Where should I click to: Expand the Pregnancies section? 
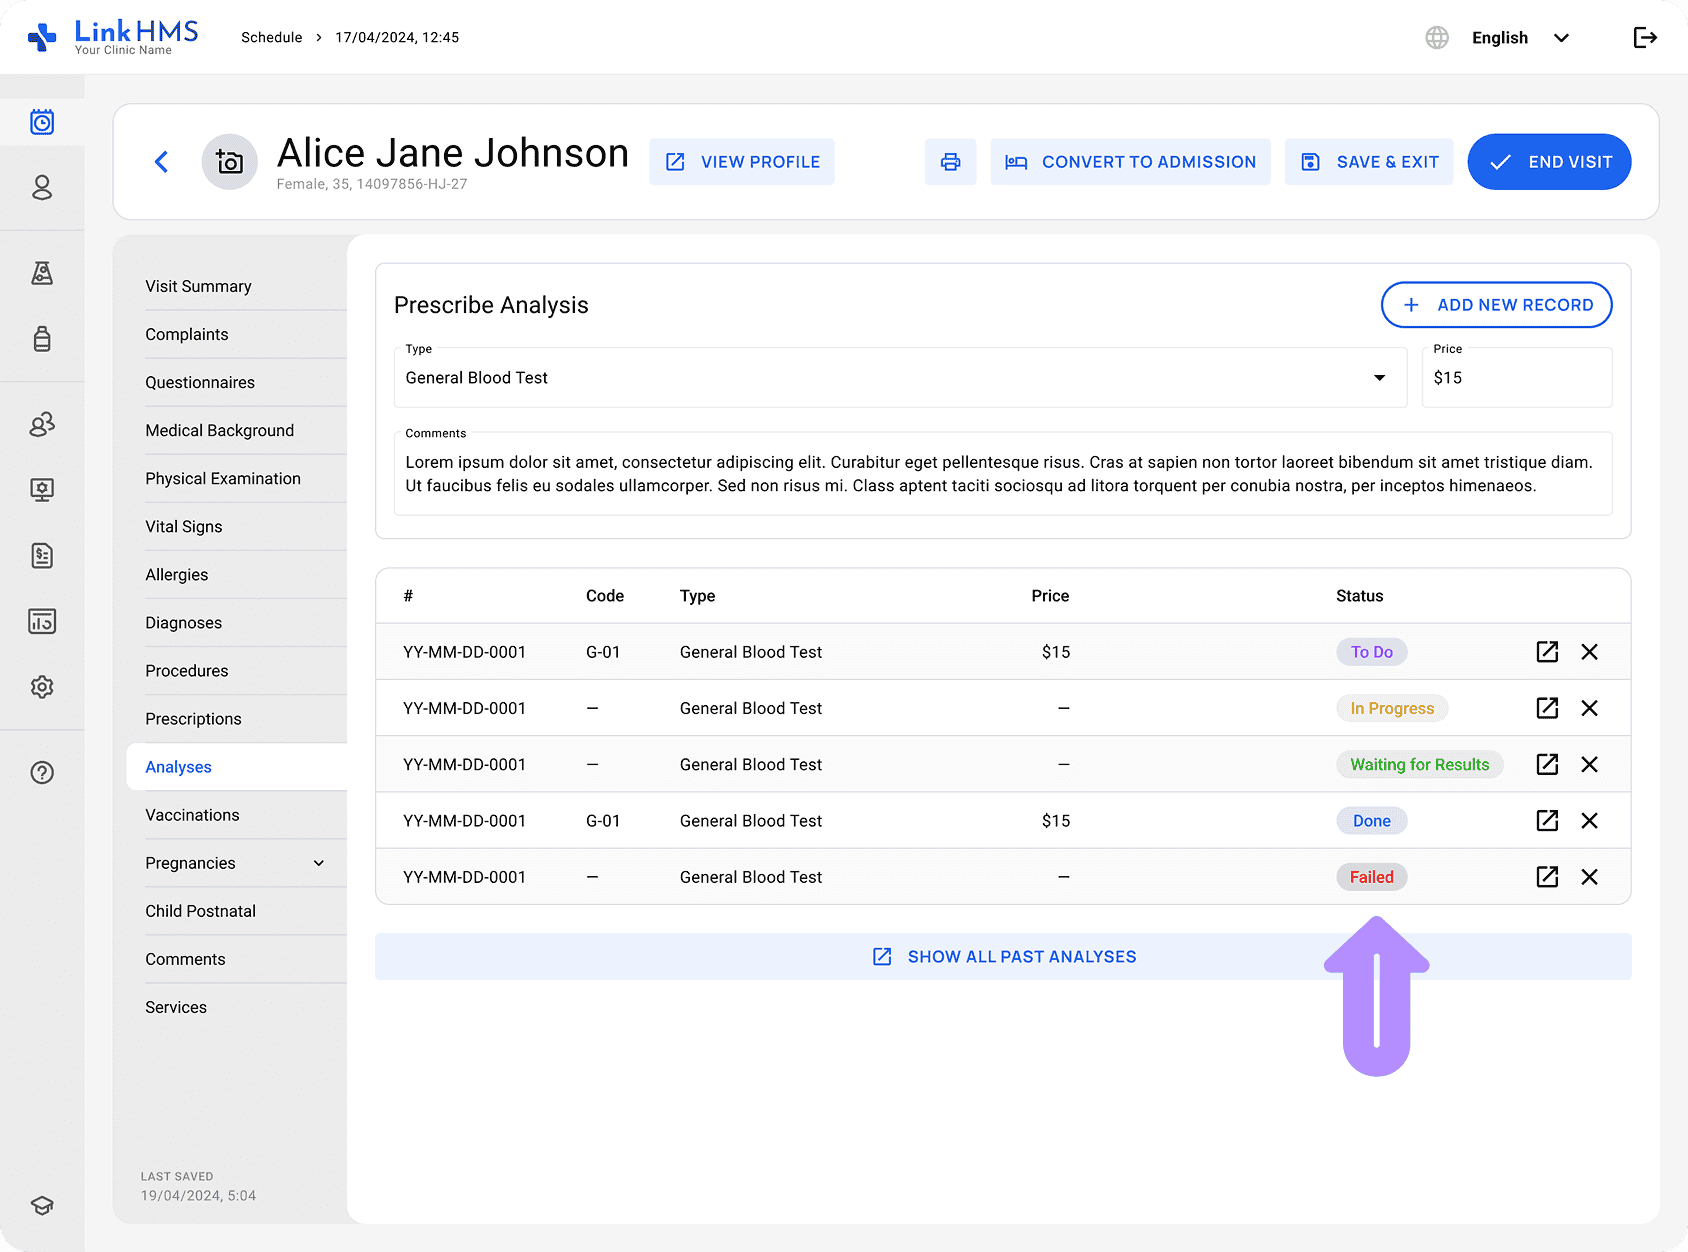[x=319, y=863]
